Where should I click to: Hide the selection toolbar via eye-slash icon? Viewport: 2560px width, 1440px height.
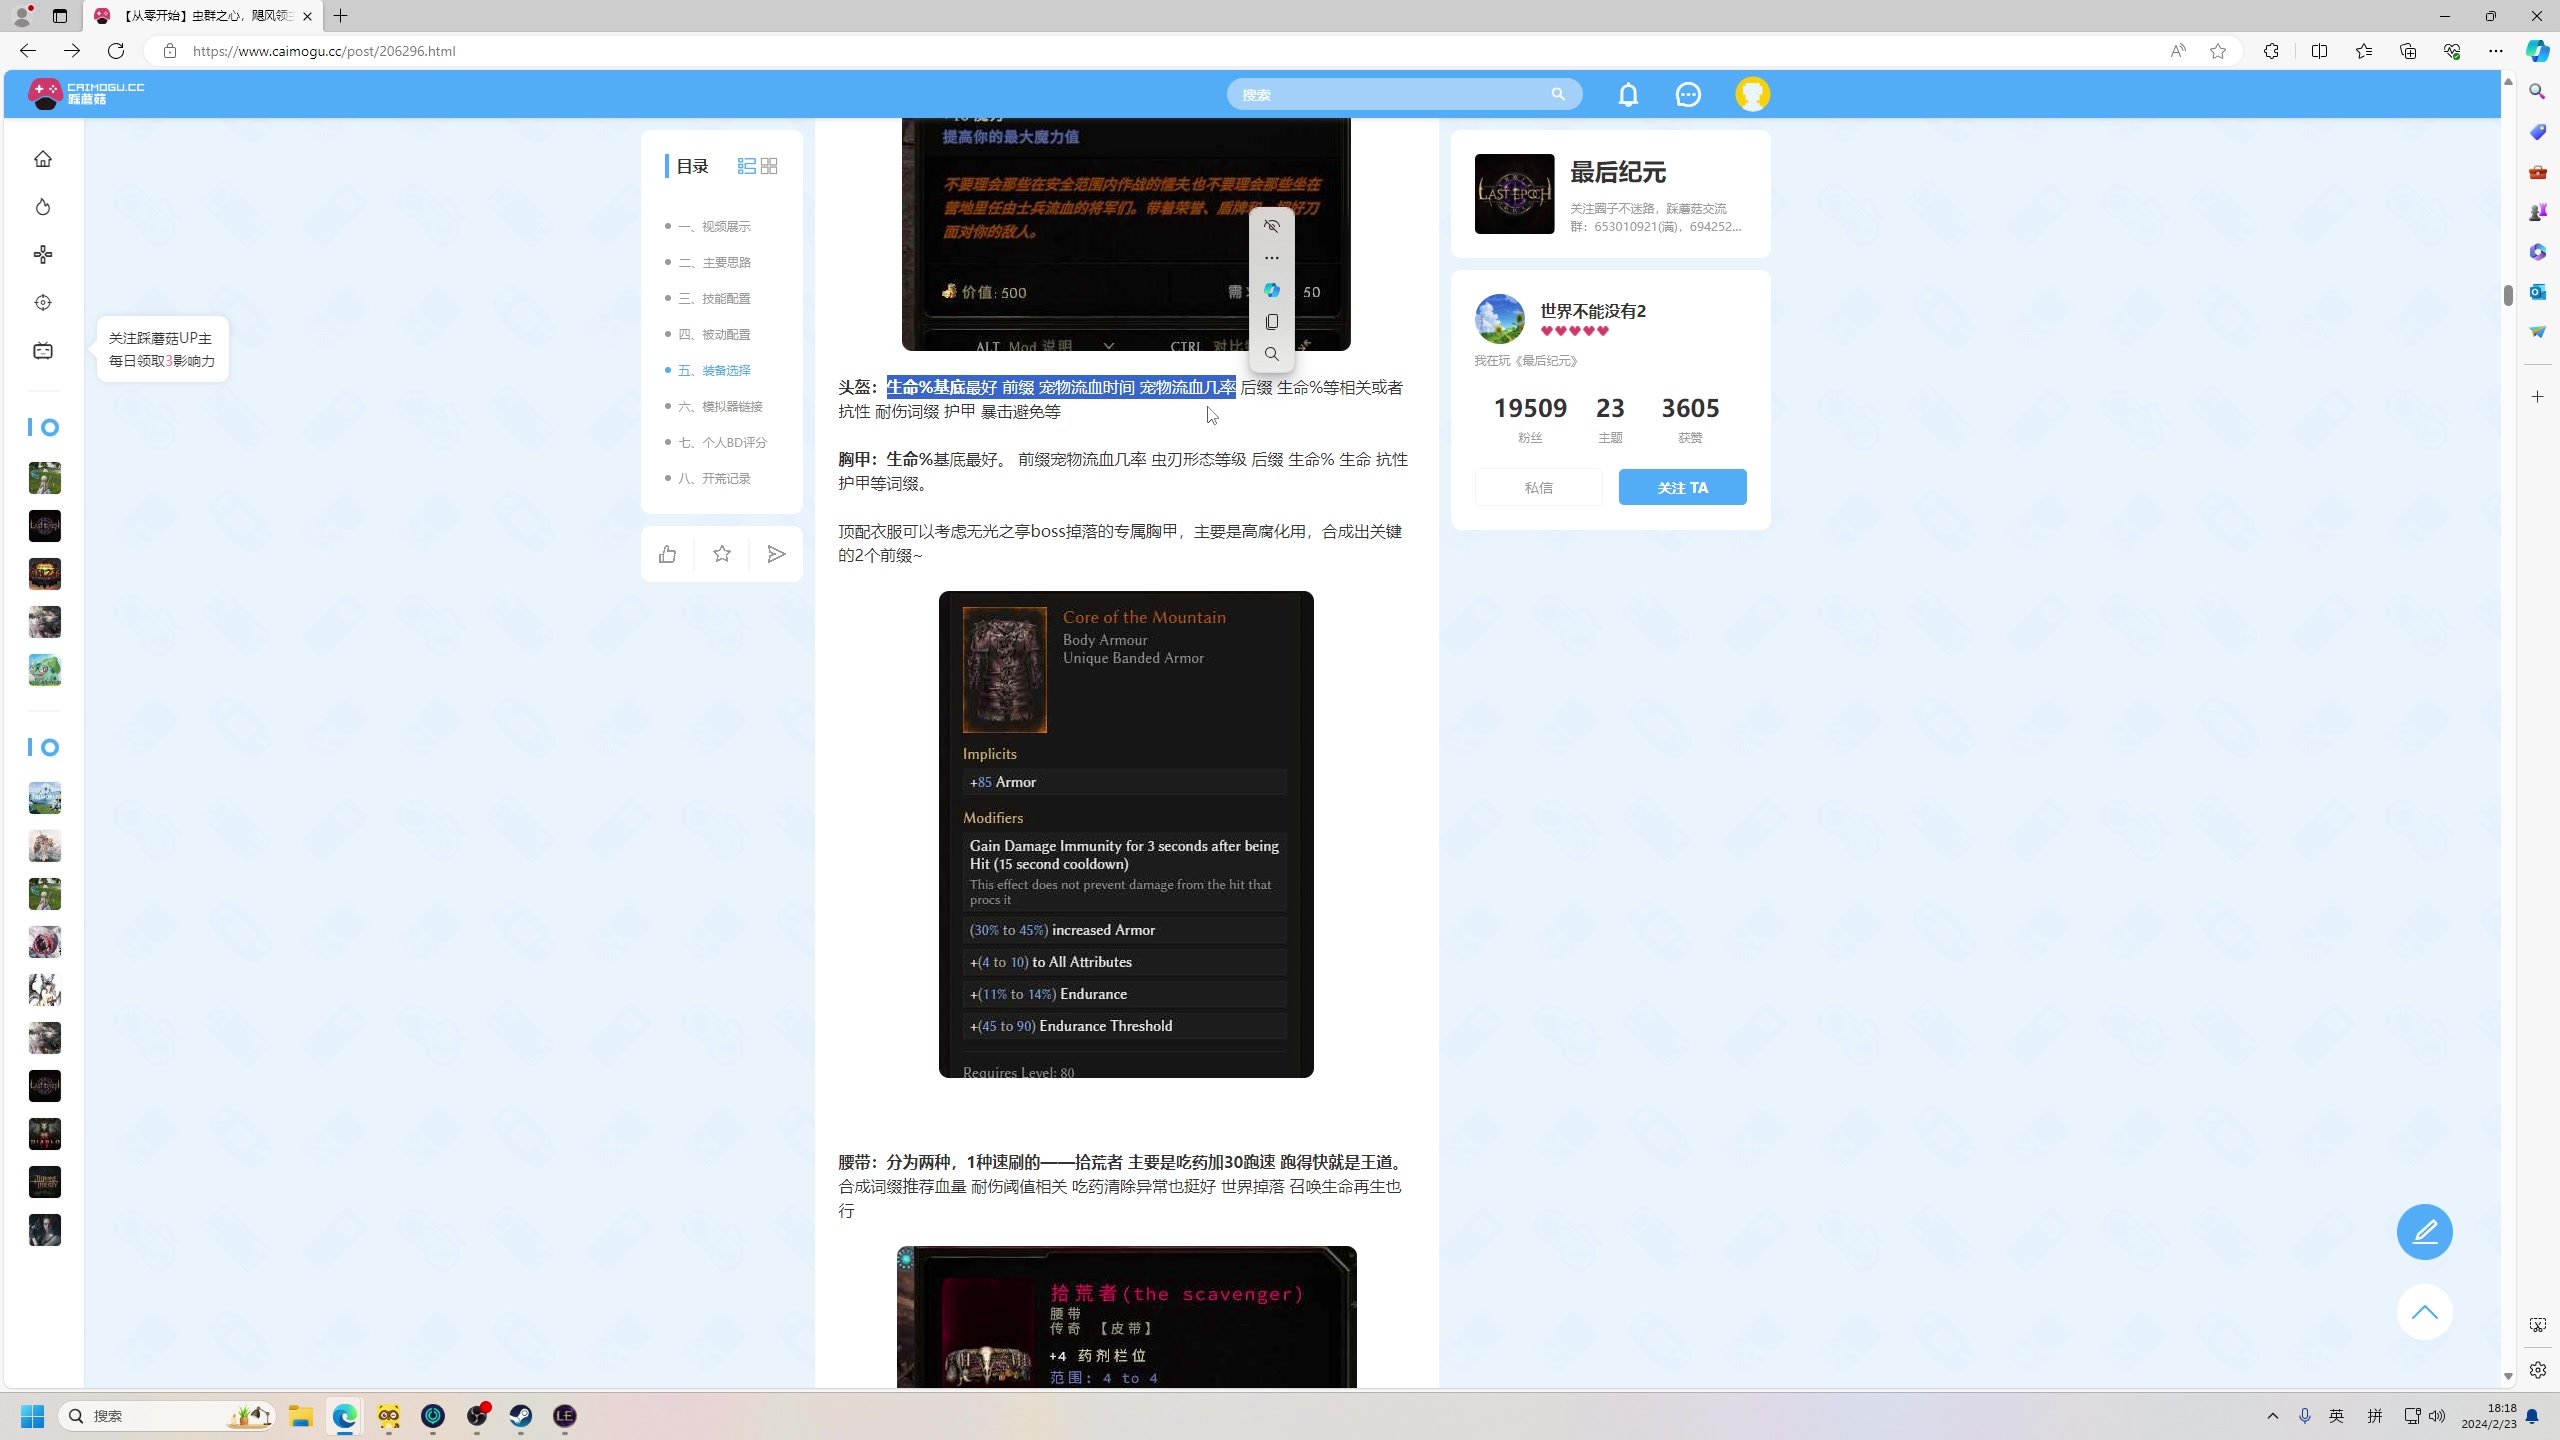pos(1271,226)
